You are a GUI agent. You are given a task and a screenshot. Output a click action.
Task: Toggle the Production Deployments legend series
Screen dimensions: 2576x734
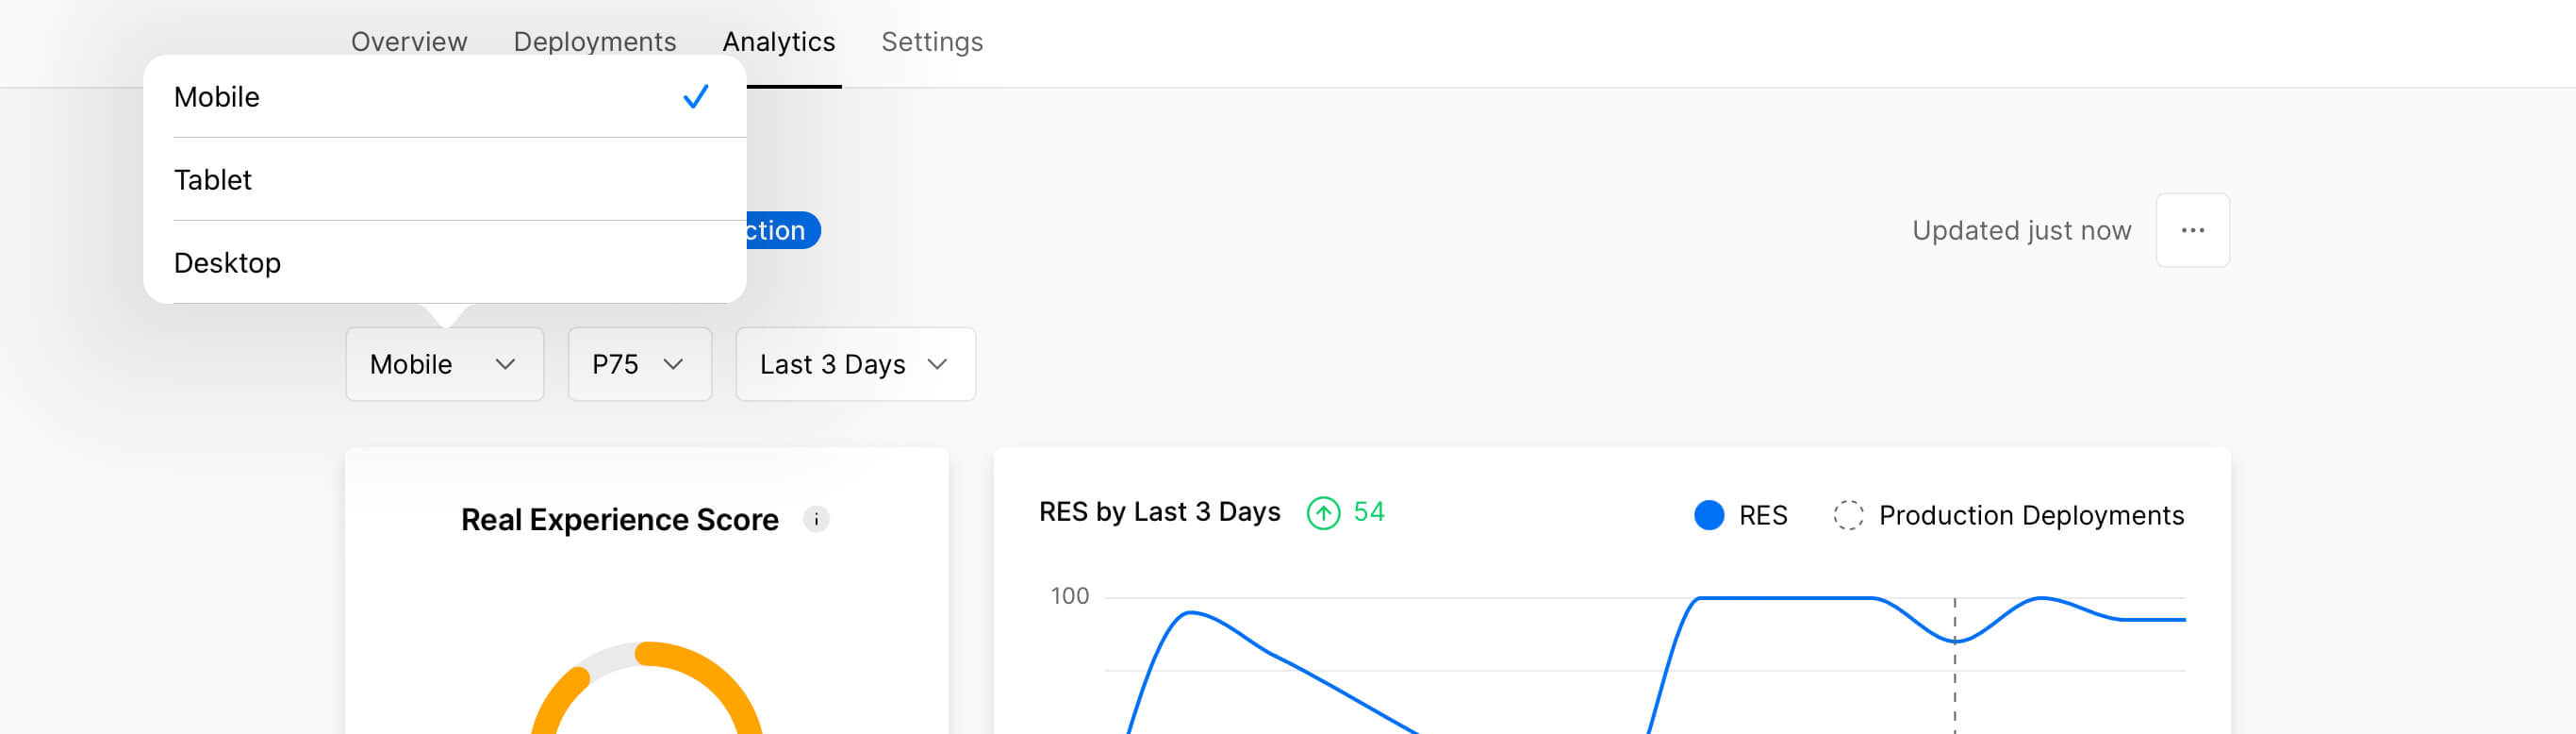(x=2008, y=515)
